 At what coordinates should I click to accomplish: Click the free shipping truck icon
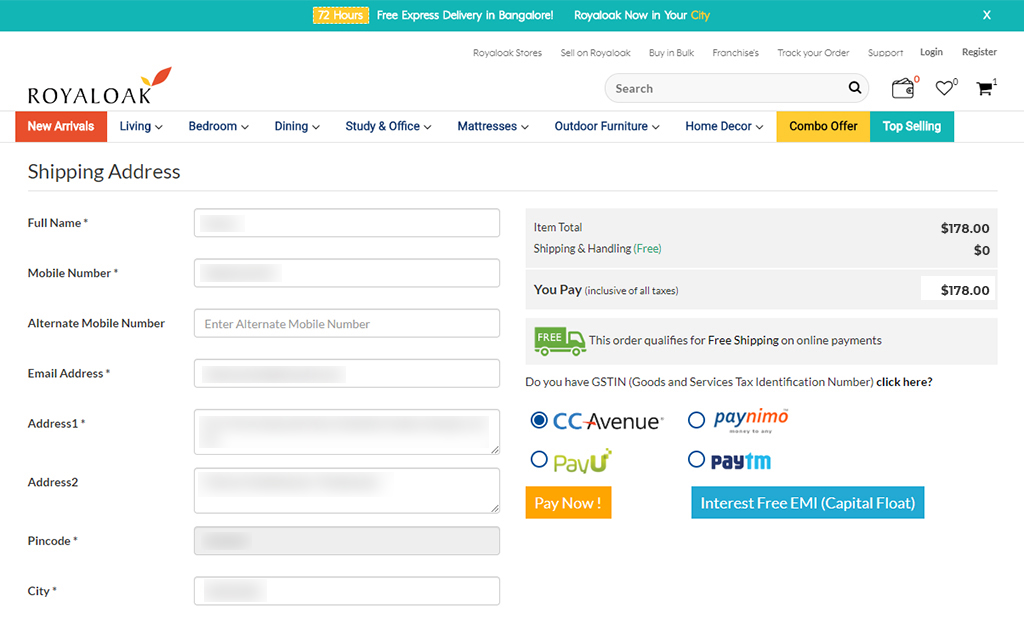560,341
